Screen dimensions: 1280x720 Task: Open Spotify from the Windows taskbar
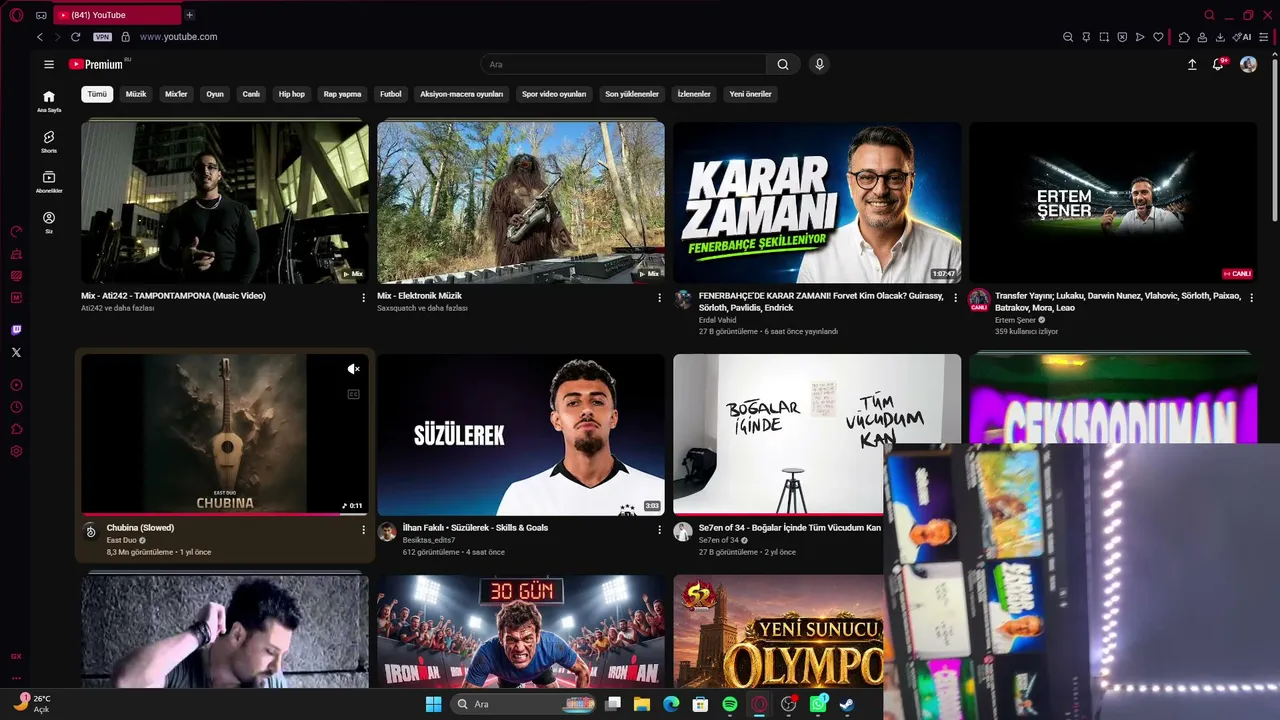pos(730,704)
